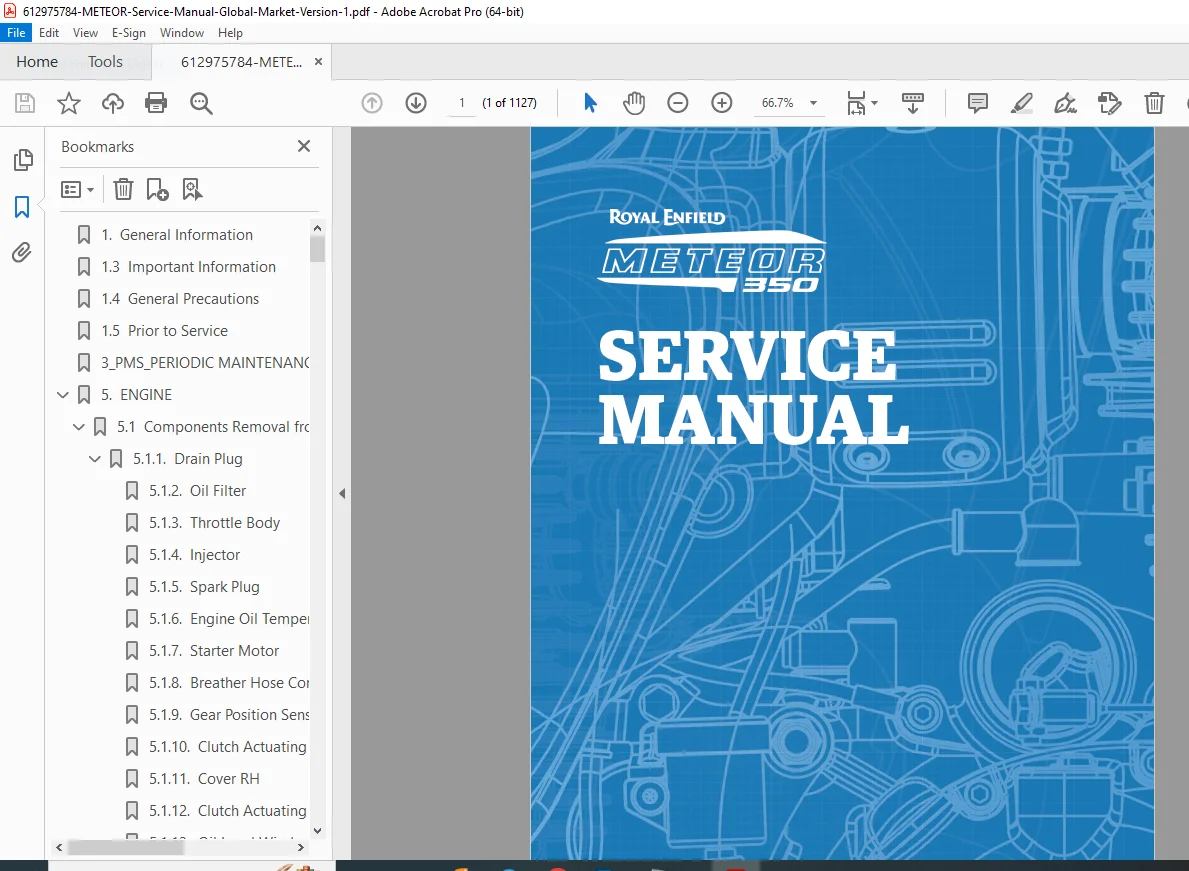This screenshot has height=871, width=1189.
Task: Open the E-Sign menu
Action: (x=128, y=33)
